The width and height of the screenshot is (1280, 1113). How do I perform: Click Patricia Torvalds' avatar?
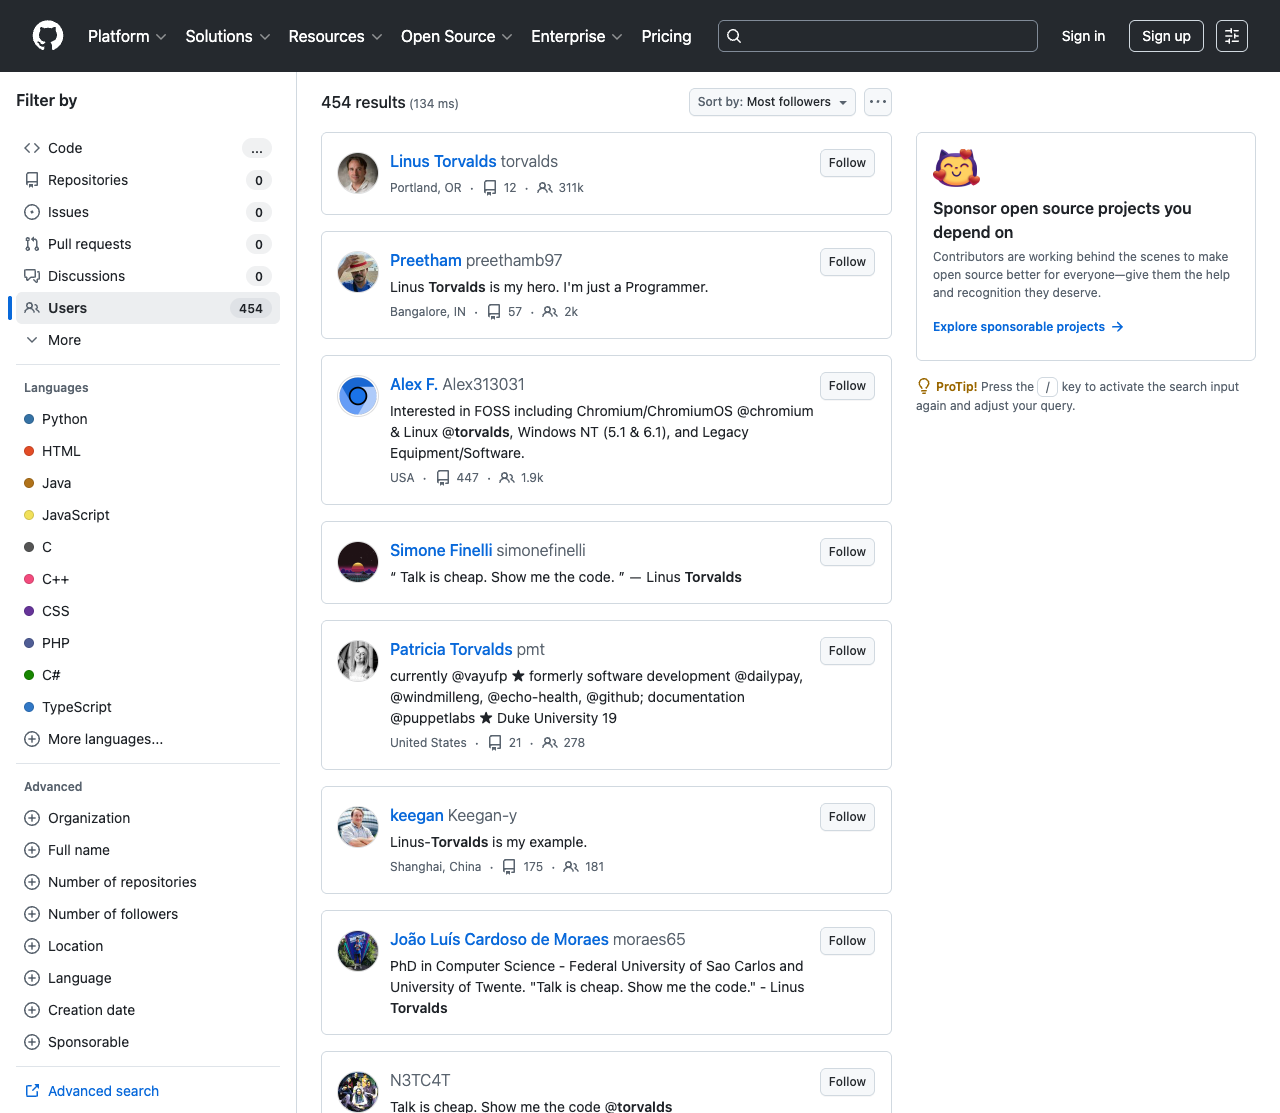coord(358,661)
